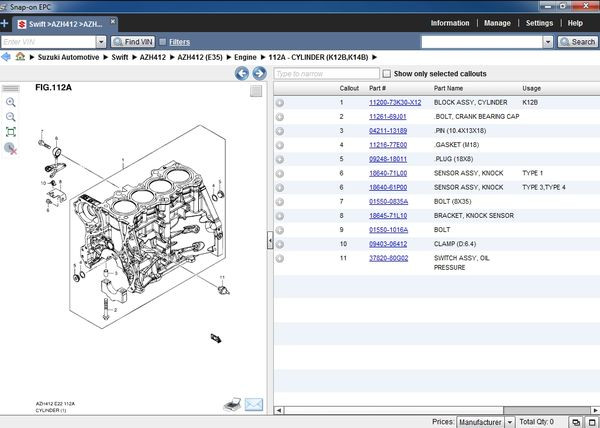Click the home icon in breadcrumb
Viewport: 600px width, 428px height.
coord(20,58)
